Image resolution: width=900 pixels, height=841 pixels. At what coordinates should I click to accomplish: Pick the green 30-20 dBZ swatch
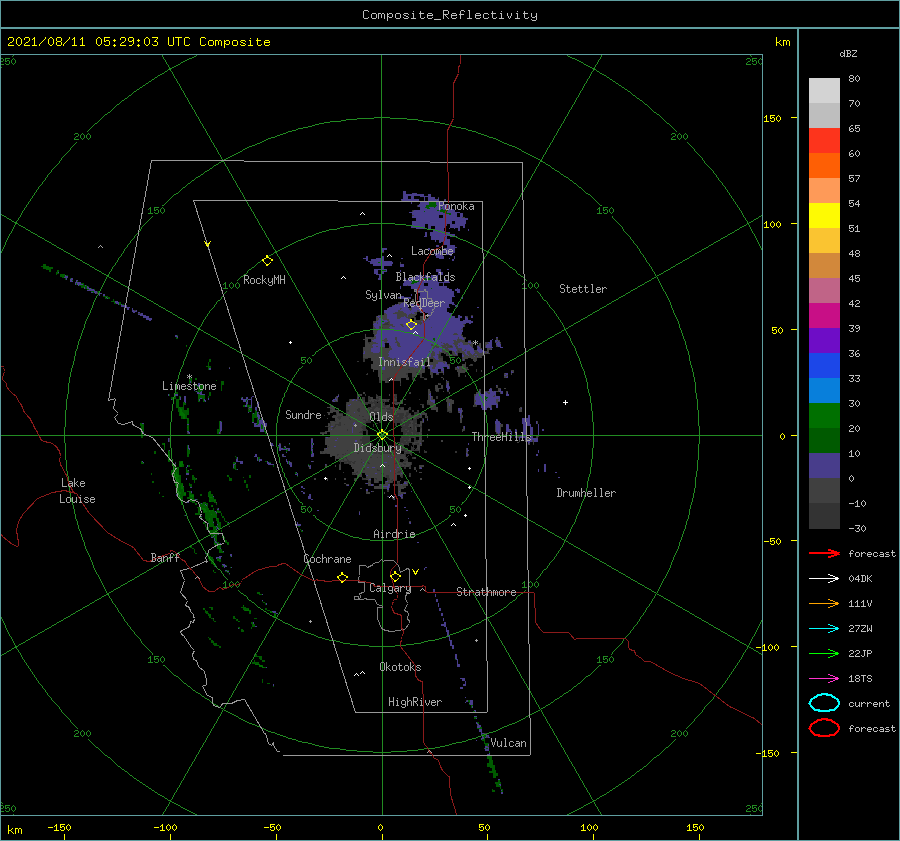click(824, 416)
